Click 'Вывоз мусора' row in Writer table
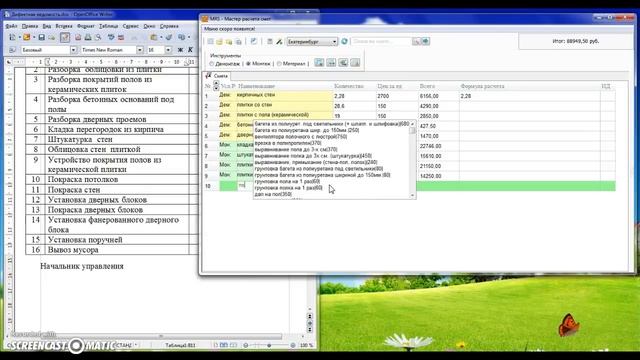640x360 pixels. 108,250
